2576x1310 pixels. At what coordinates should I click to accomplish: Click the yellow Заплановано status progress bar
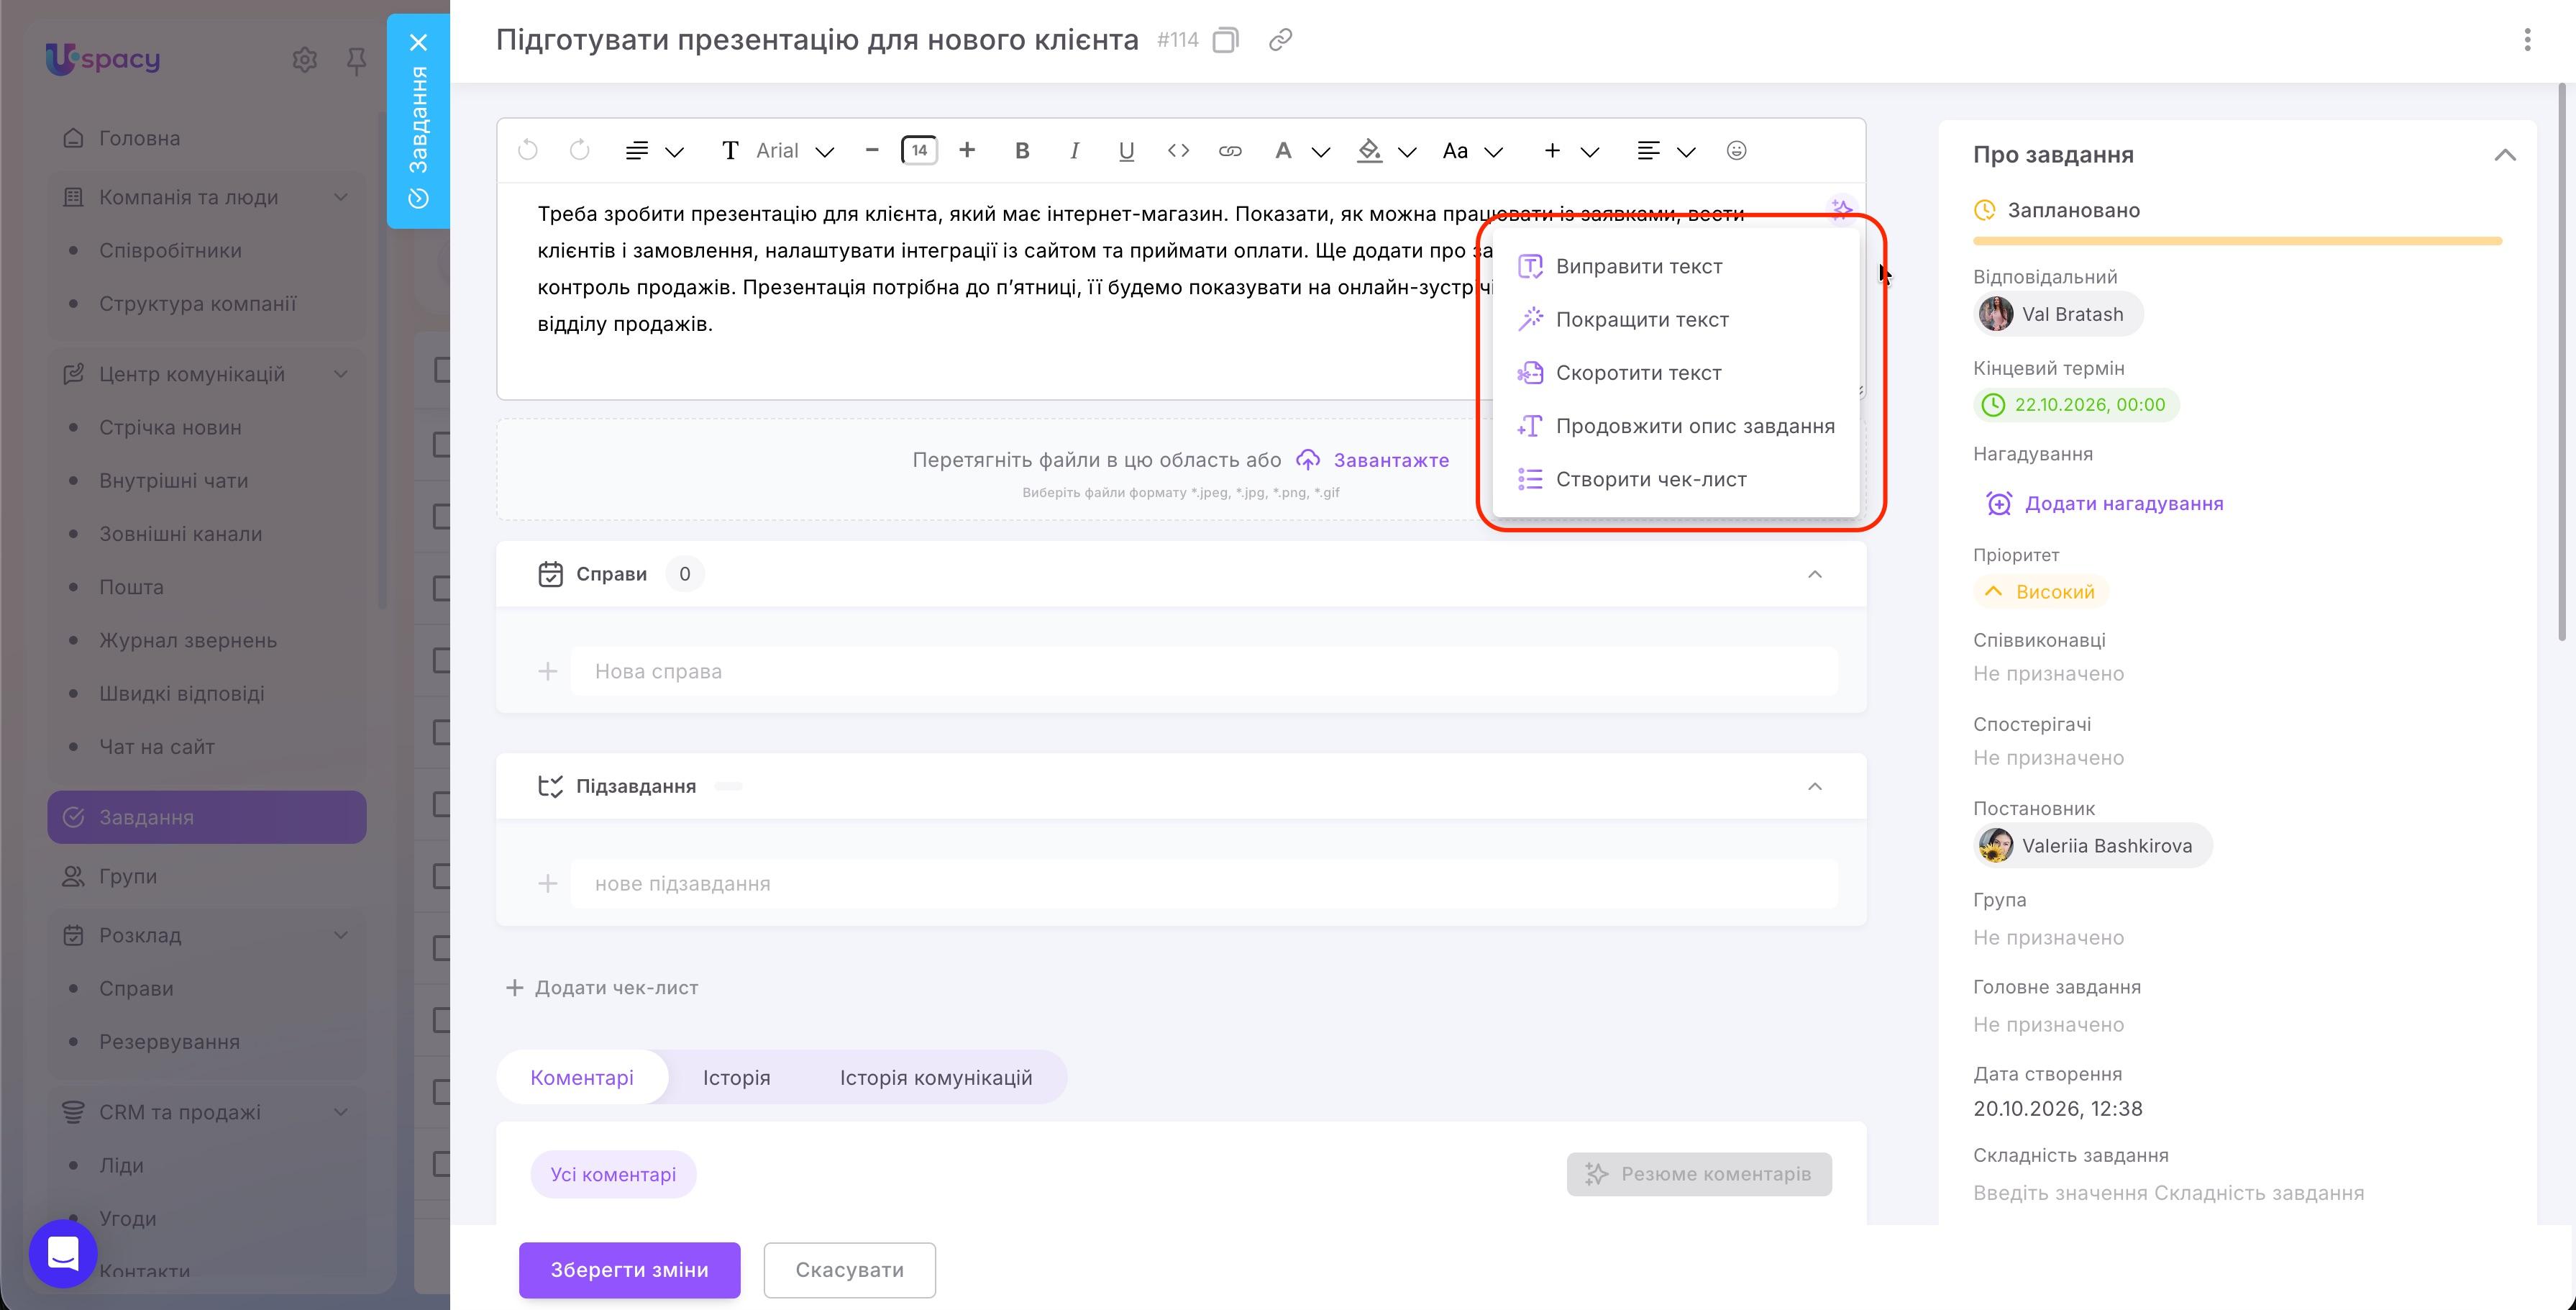[2237, 241]
